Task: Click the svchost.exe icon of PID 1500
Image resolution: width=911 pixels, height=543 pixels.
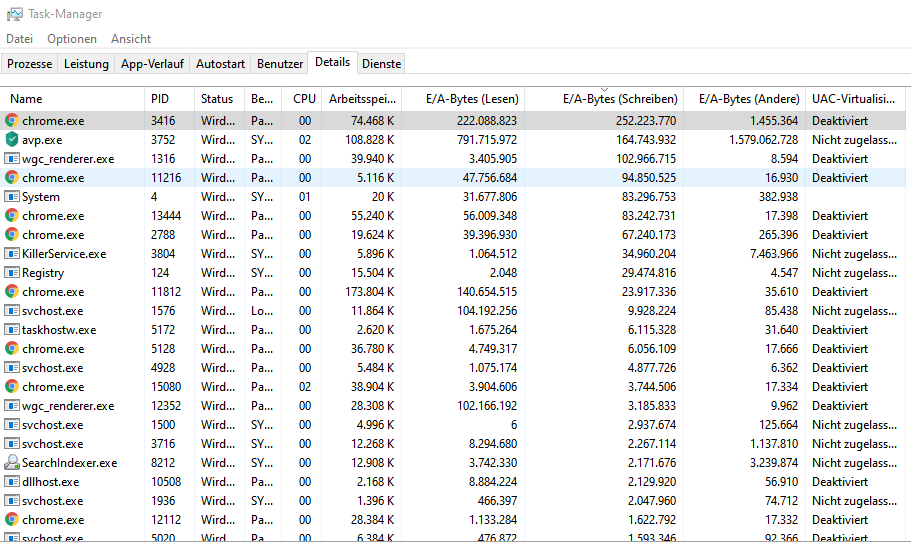Action: 12,425
